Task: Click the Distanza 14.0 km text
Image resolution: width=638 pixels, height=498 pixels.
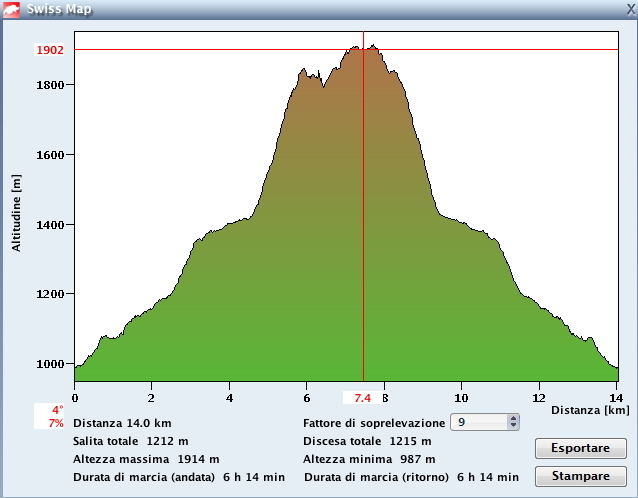Action: [121, 423]
